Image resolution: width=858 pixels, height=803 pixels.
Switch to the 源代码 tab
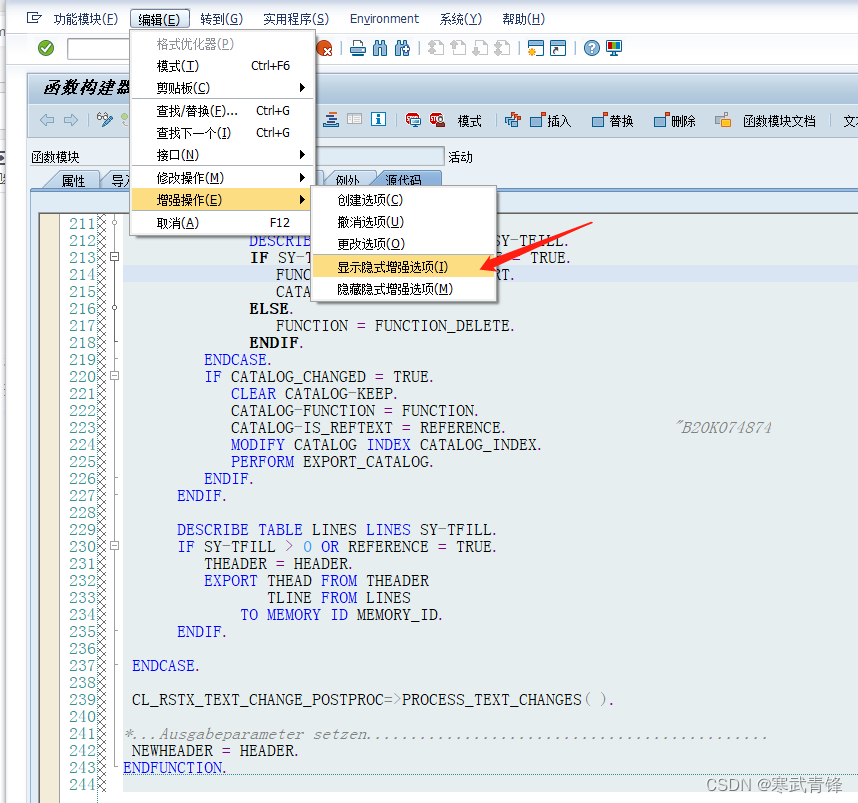[404, 180]
